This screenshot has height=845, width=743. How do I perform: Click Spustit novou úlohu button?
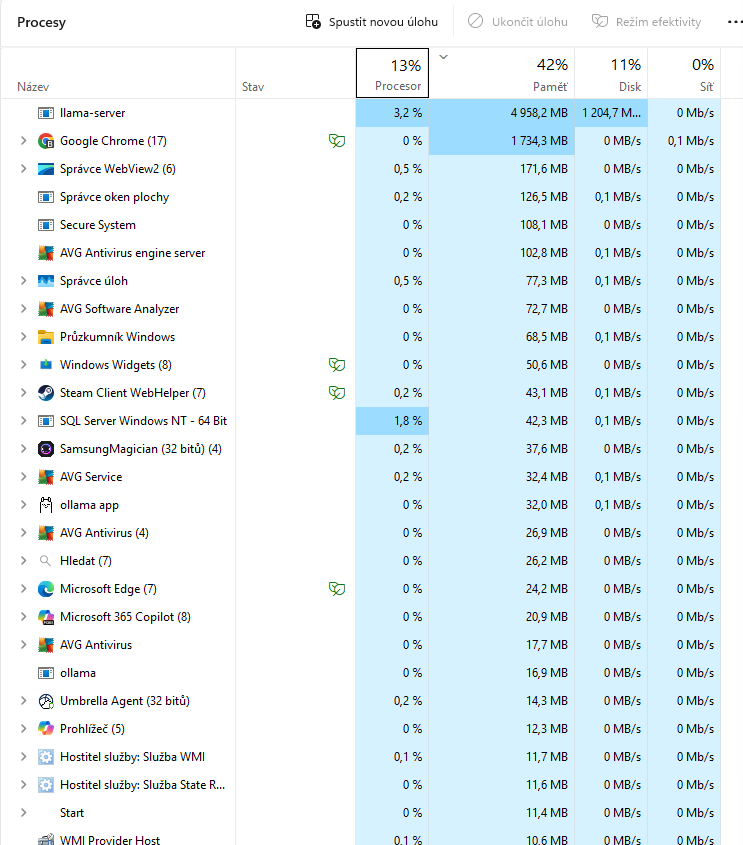coord(371,22)
